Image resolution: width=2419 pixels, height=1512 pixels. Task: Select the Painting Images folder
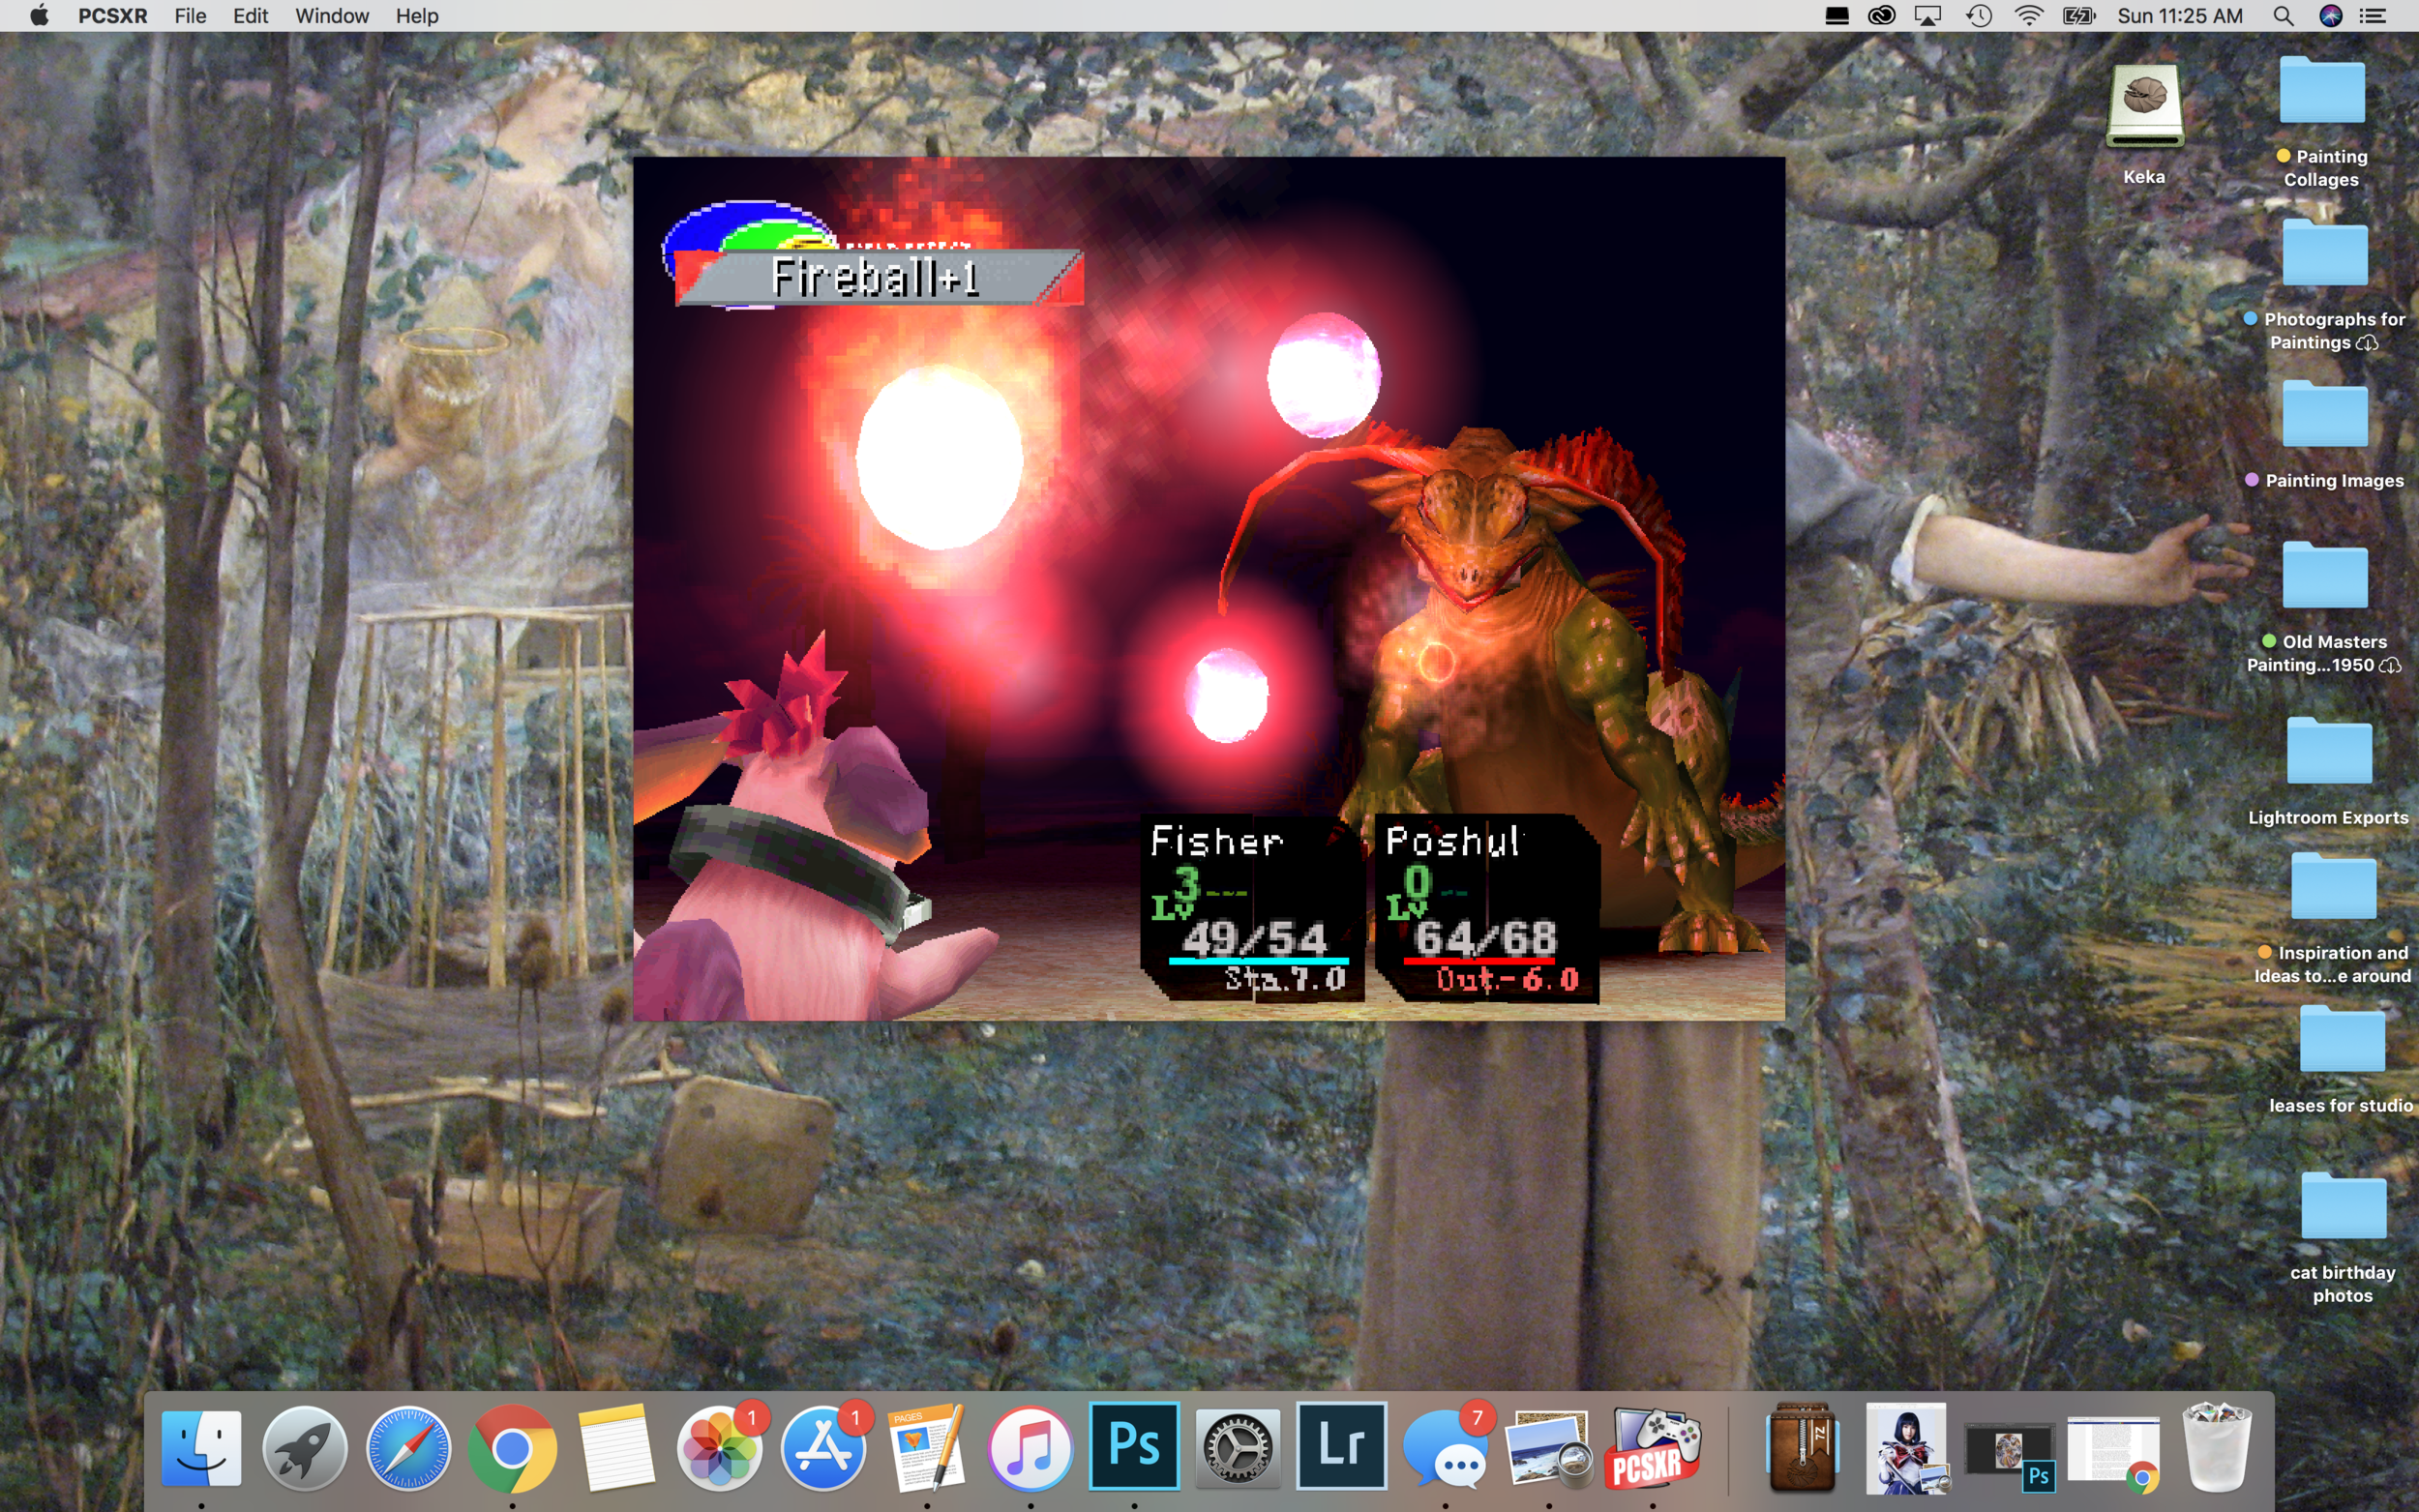pos(2325,415)
